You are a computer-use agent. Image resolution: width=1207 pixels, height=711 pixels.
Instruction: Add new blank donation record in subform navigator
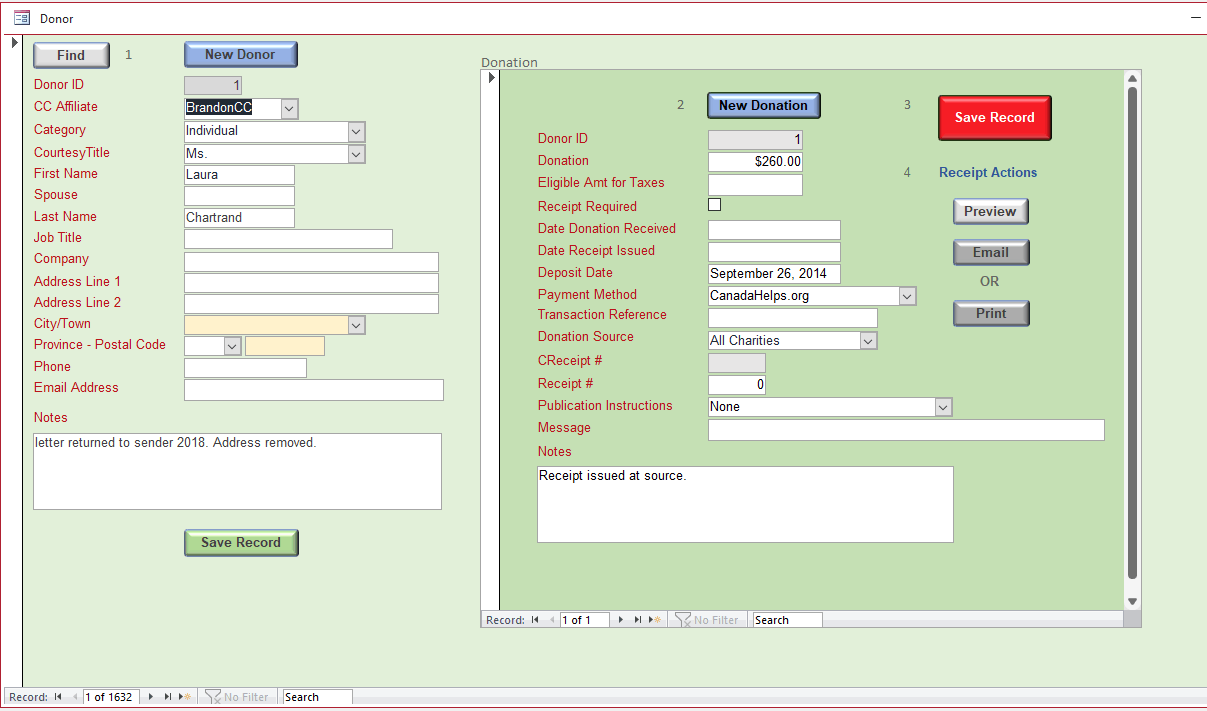[655, 620]
